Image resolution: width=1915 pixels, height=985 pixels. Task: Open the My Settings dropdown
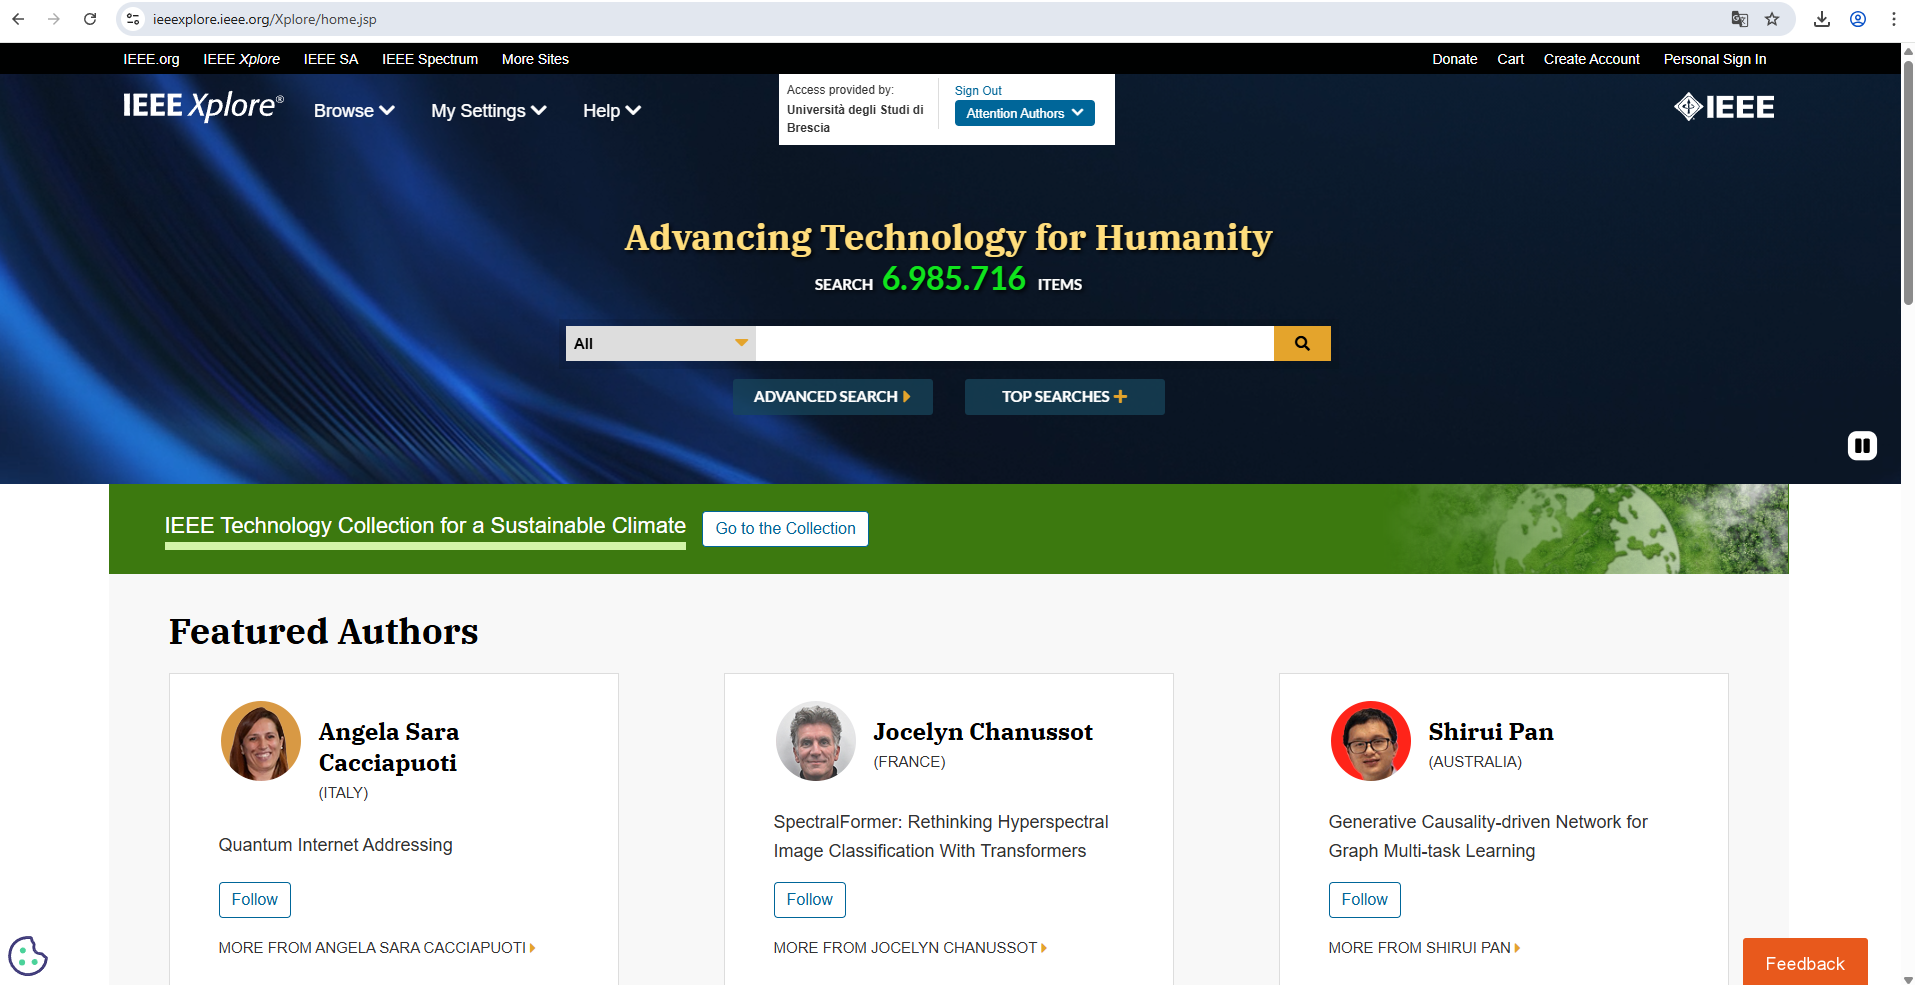click(488, 111)
